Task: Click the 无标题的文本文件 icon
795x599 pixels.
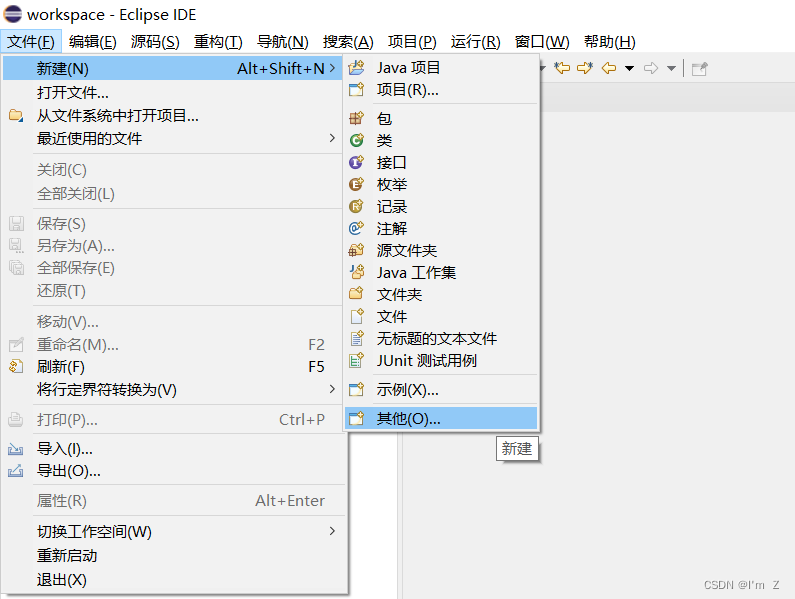Action: coord(356,338)
